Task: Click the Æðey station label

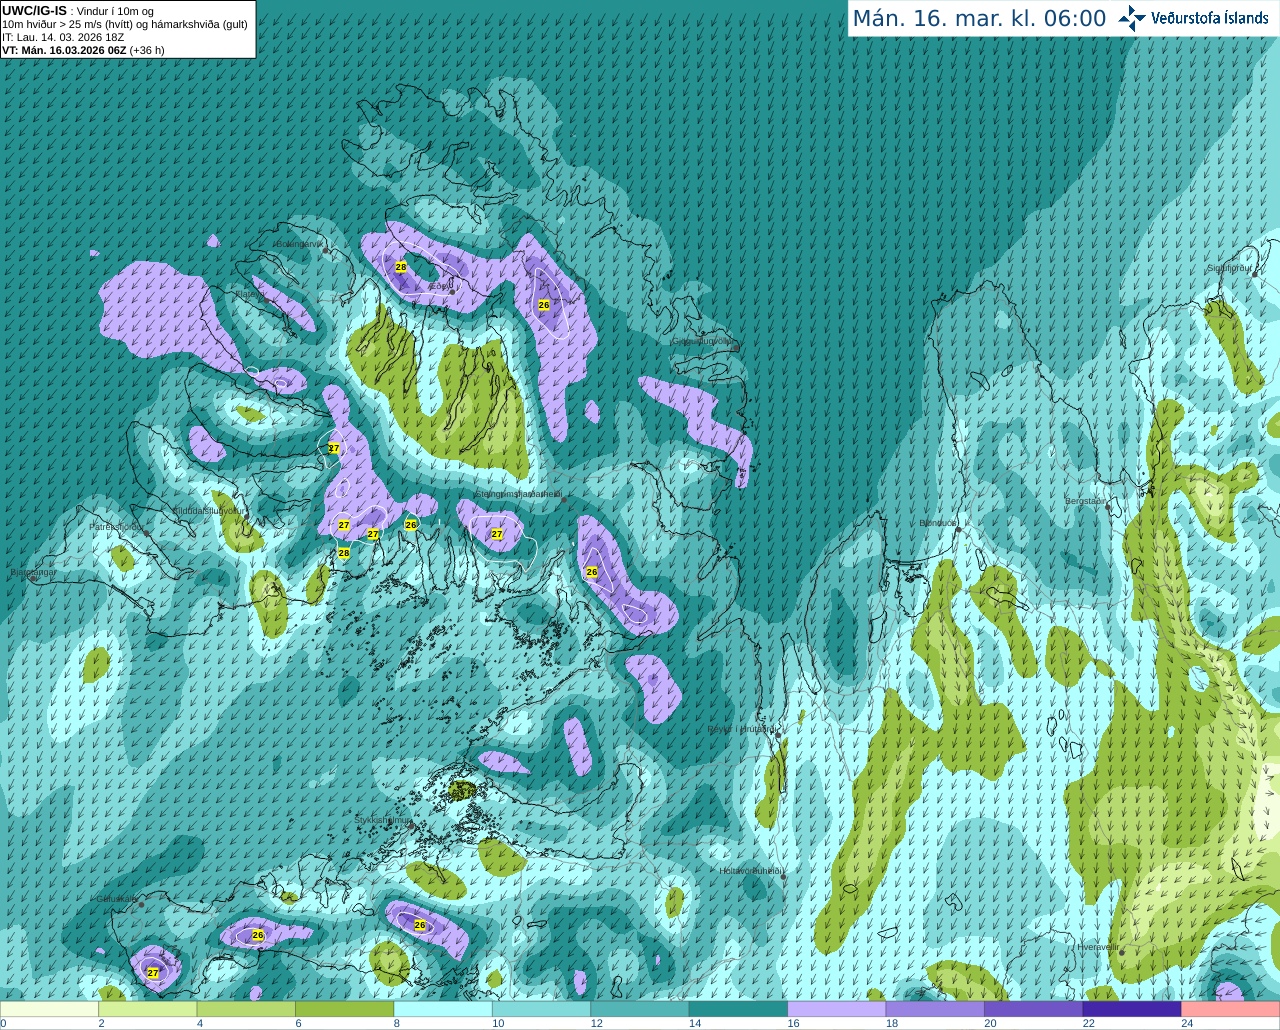Action: (439, 286)
